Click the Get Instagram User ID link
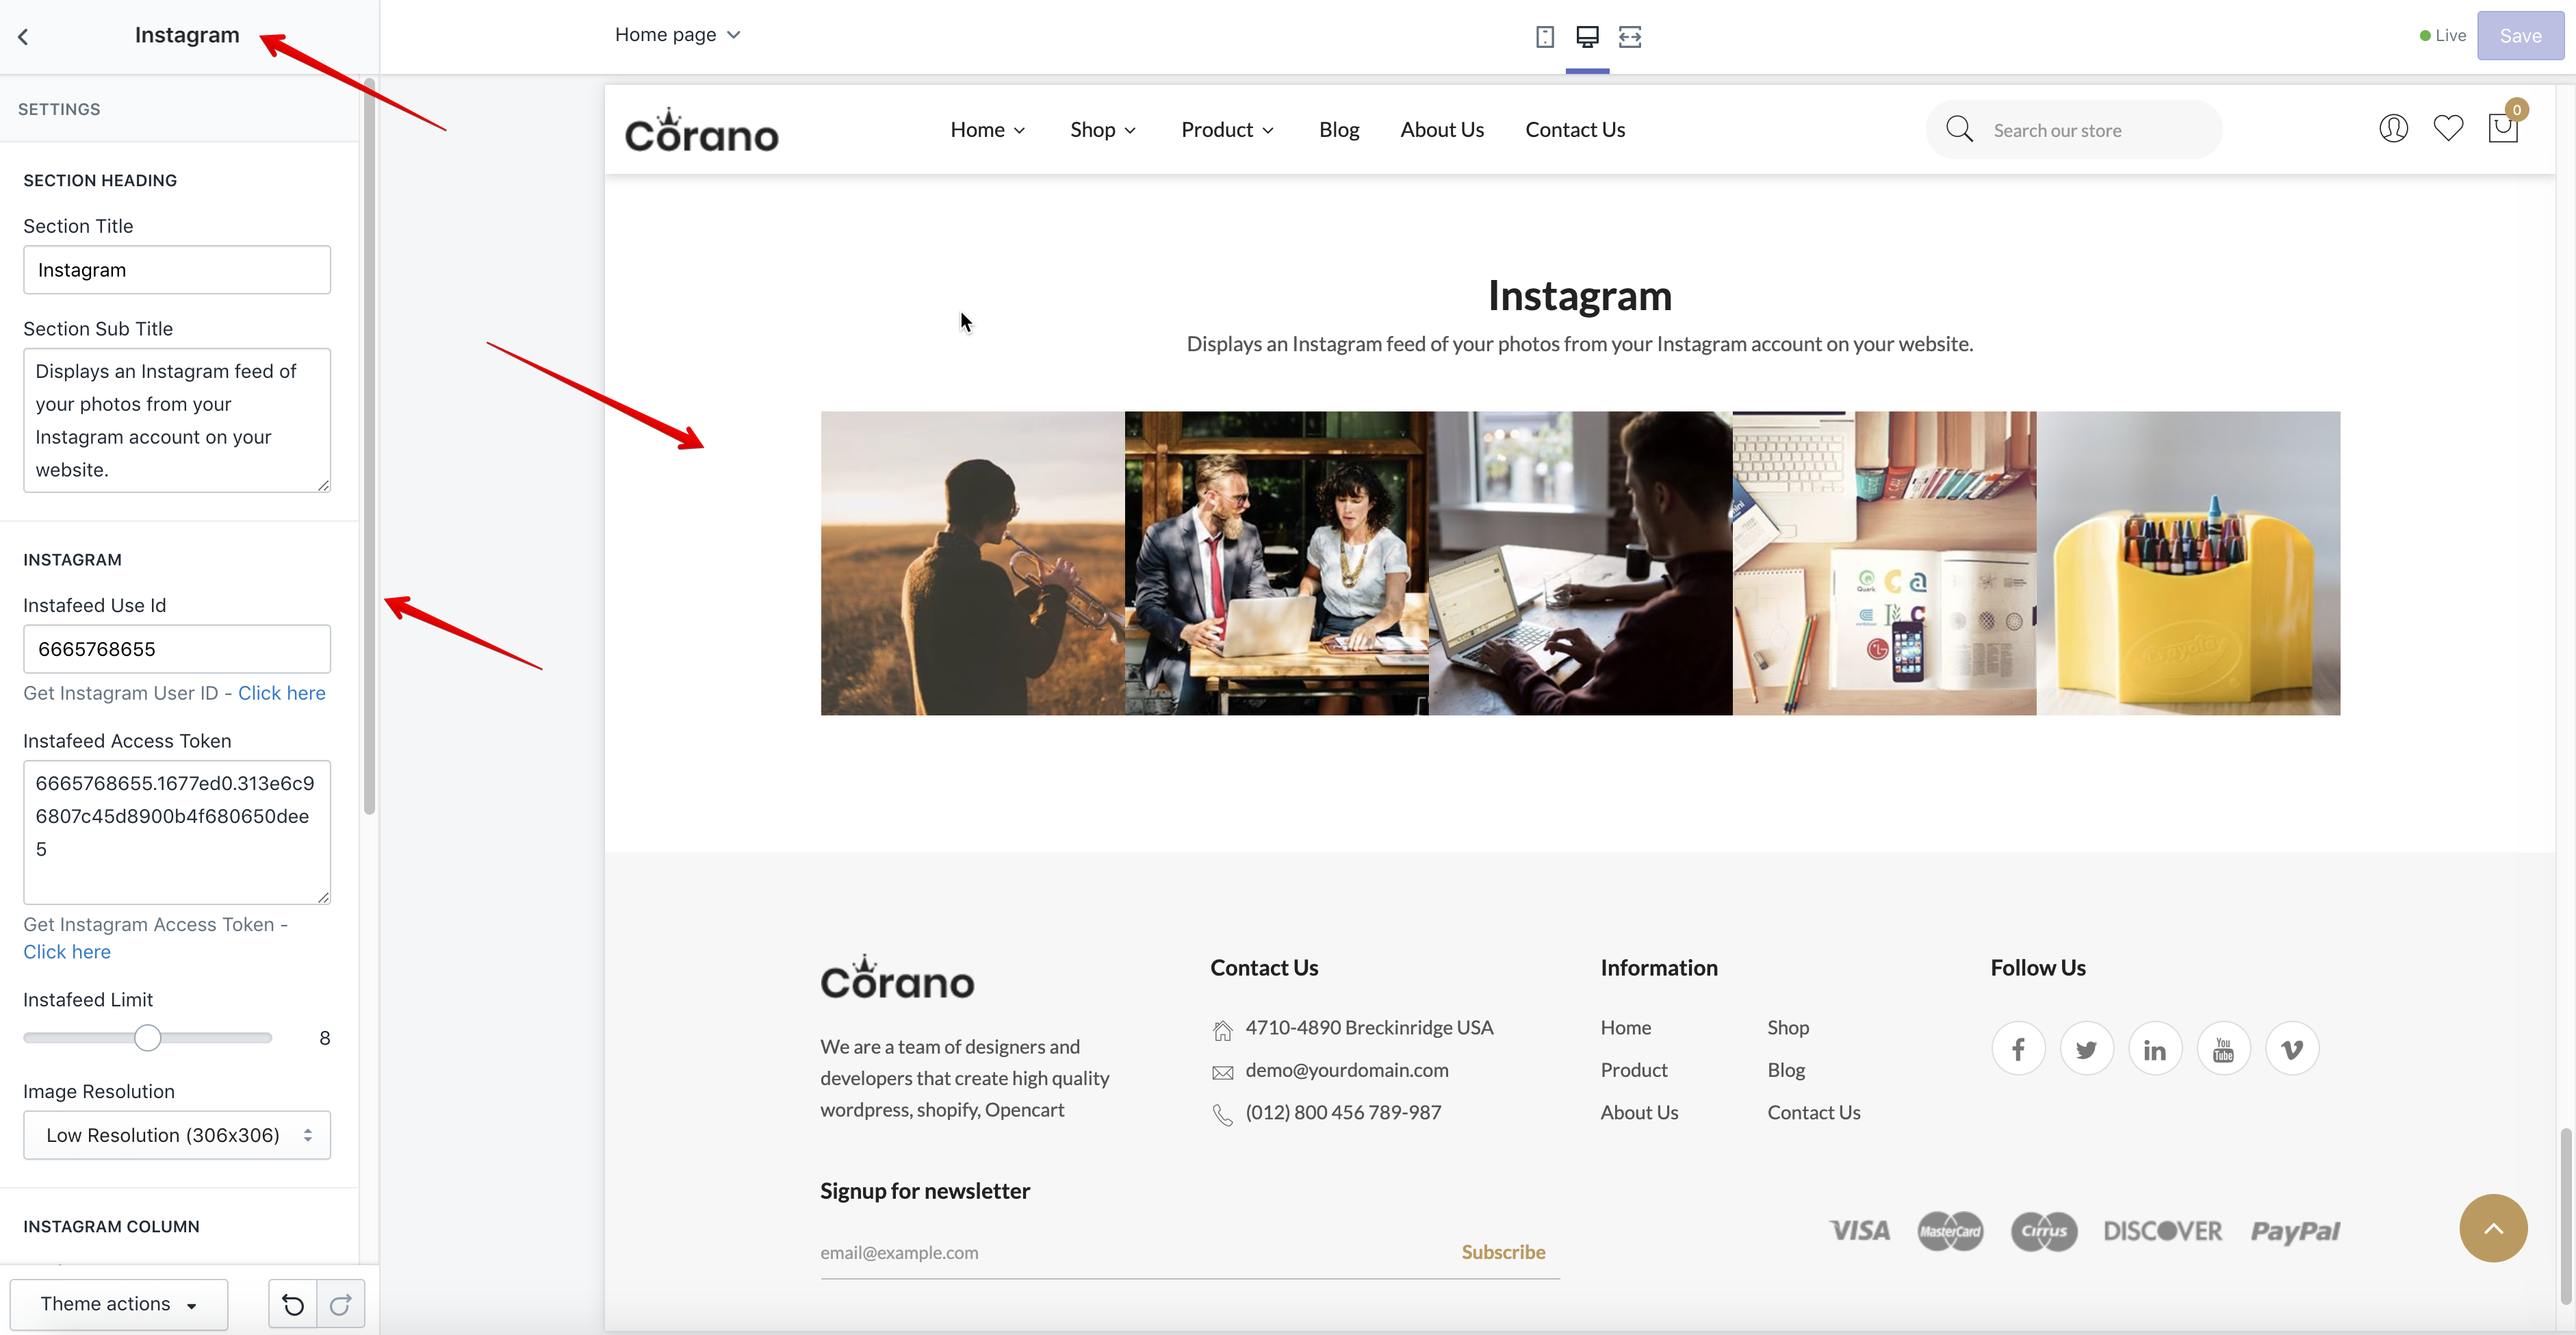Viewport: 2576px width, 1335px height. tap(281, 693)
